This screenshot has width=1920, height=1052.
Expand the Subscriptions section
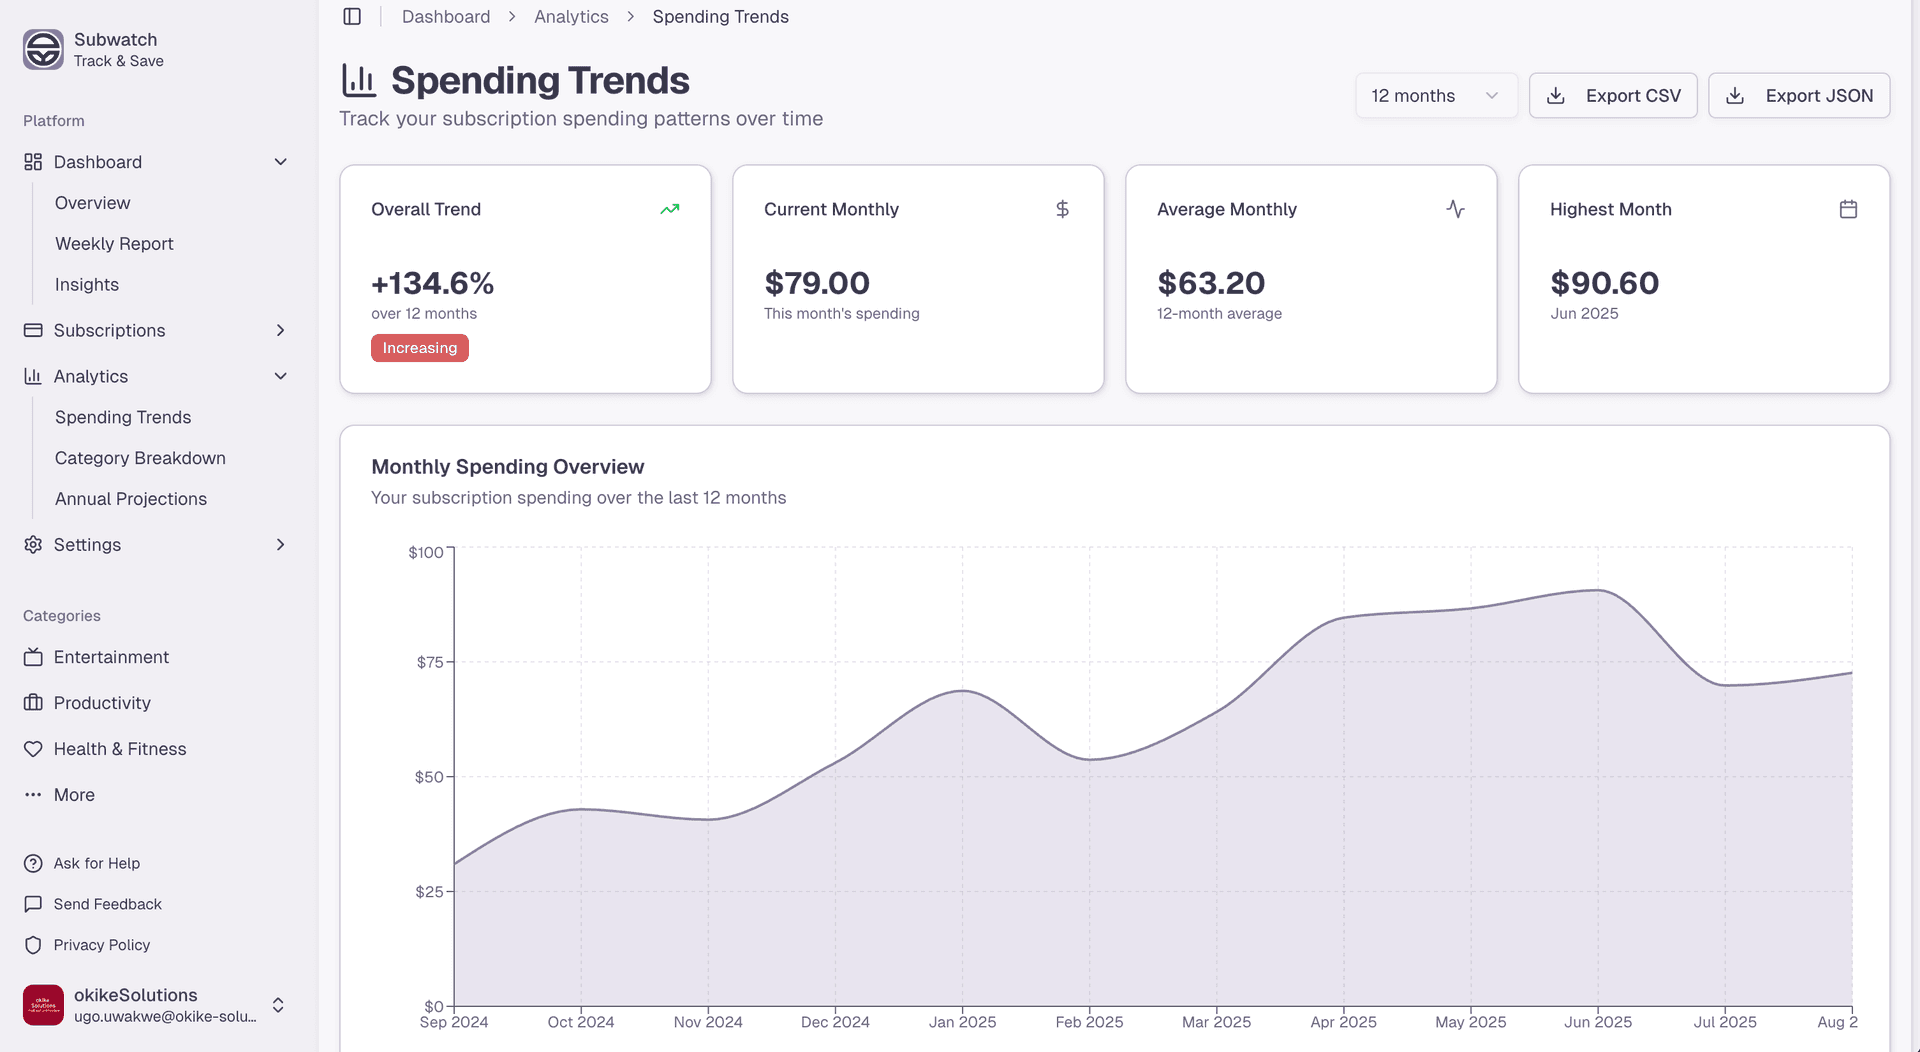coord(280,330)
